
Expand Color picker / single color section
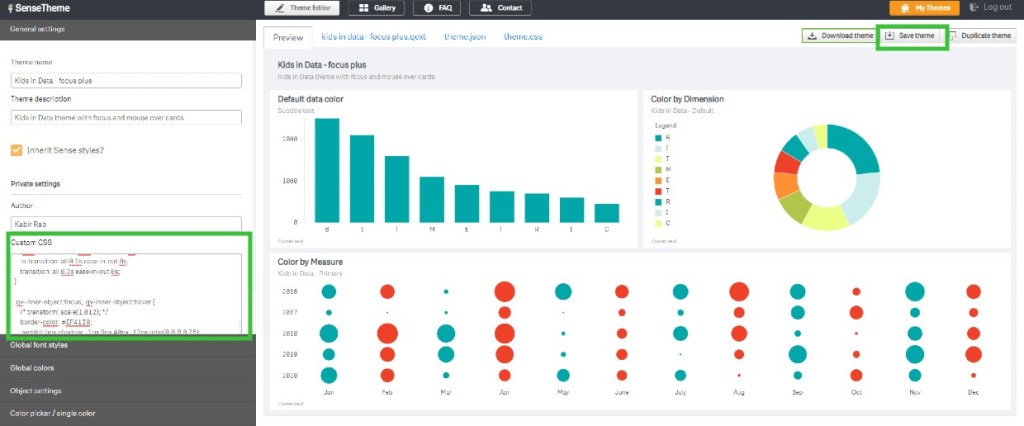click(x=128, y=412)
